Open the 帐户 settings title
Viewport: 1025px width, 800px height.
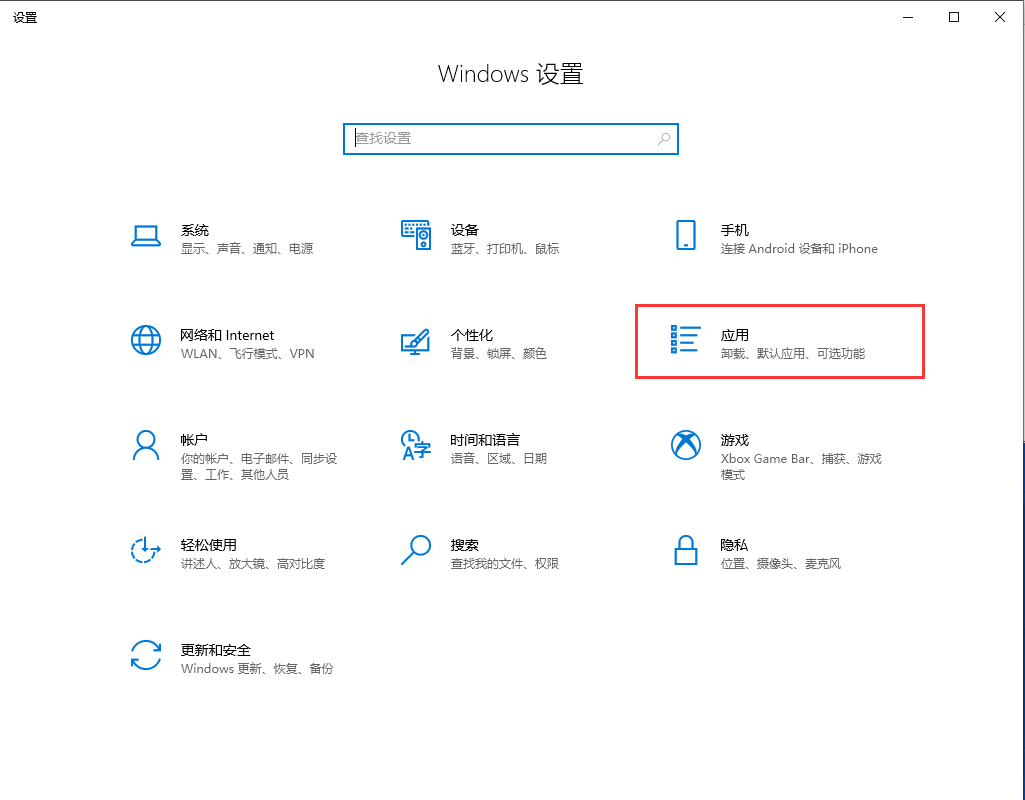pos(194,440)
